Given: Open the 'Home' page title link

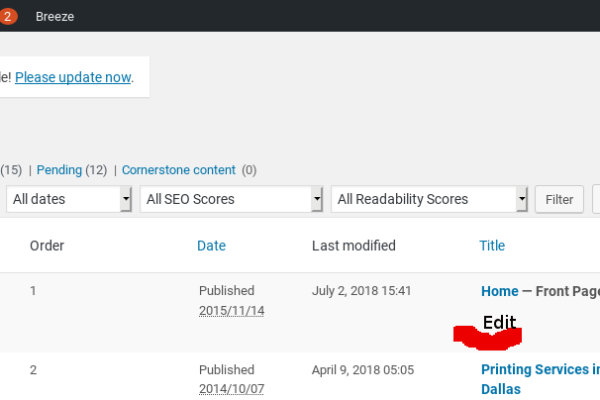Looking at the screenshot, I should tap(499, 291).
